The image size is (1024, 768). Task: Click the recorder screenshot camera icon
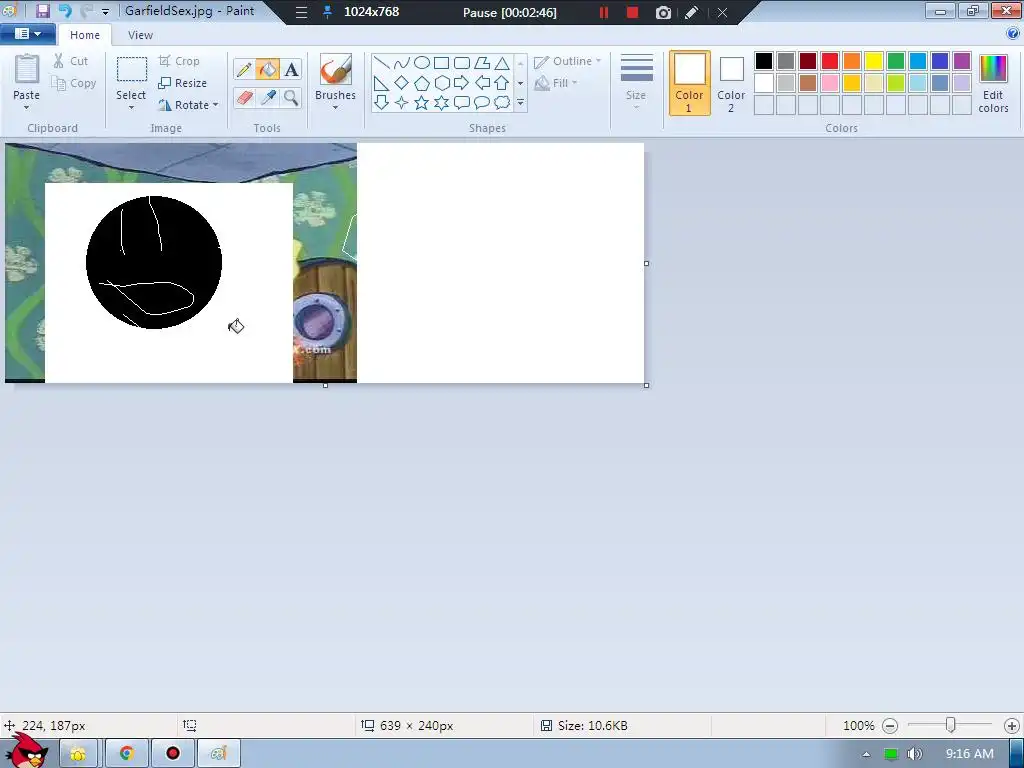(x=663, y=12)
